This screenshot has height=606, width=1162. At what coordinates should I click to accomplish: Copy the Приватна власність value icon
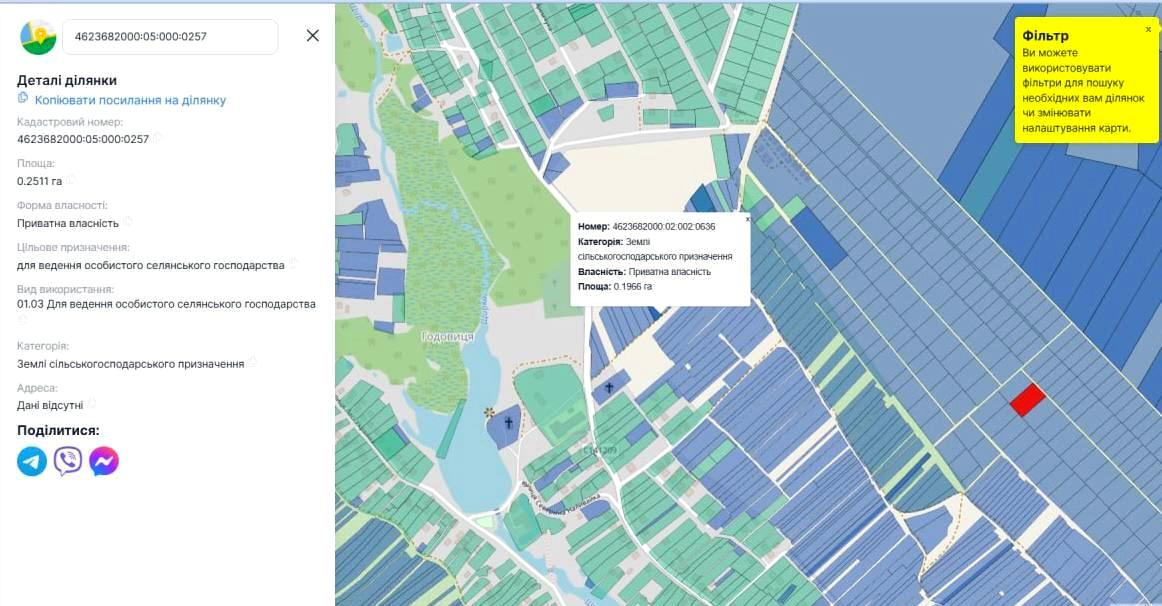(x=128, y=222)
